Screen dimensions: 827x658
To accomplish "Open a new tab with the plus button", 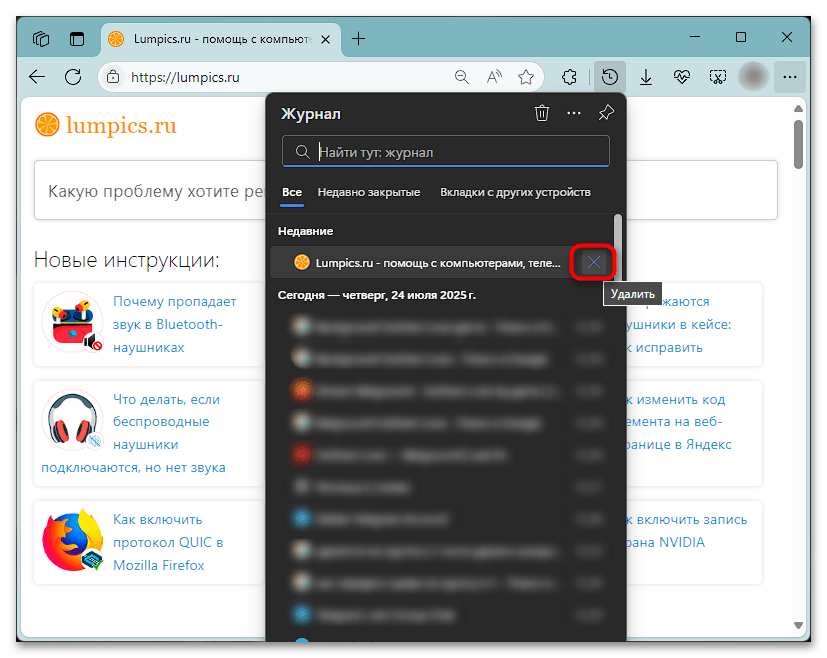I will point(359,39).
